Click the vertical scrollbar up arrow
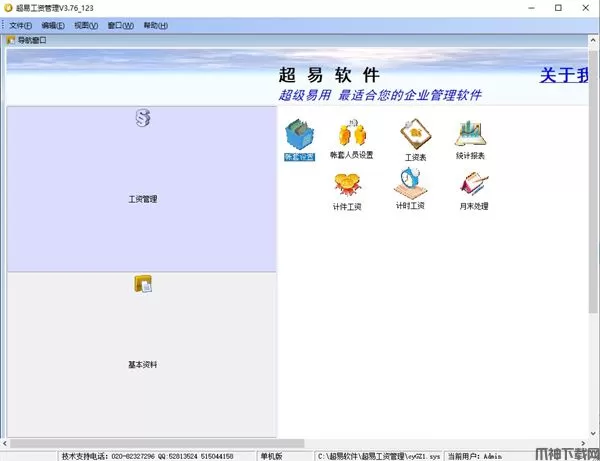The height and width of the screenshot is (461, 600). [x=593, y=40]
